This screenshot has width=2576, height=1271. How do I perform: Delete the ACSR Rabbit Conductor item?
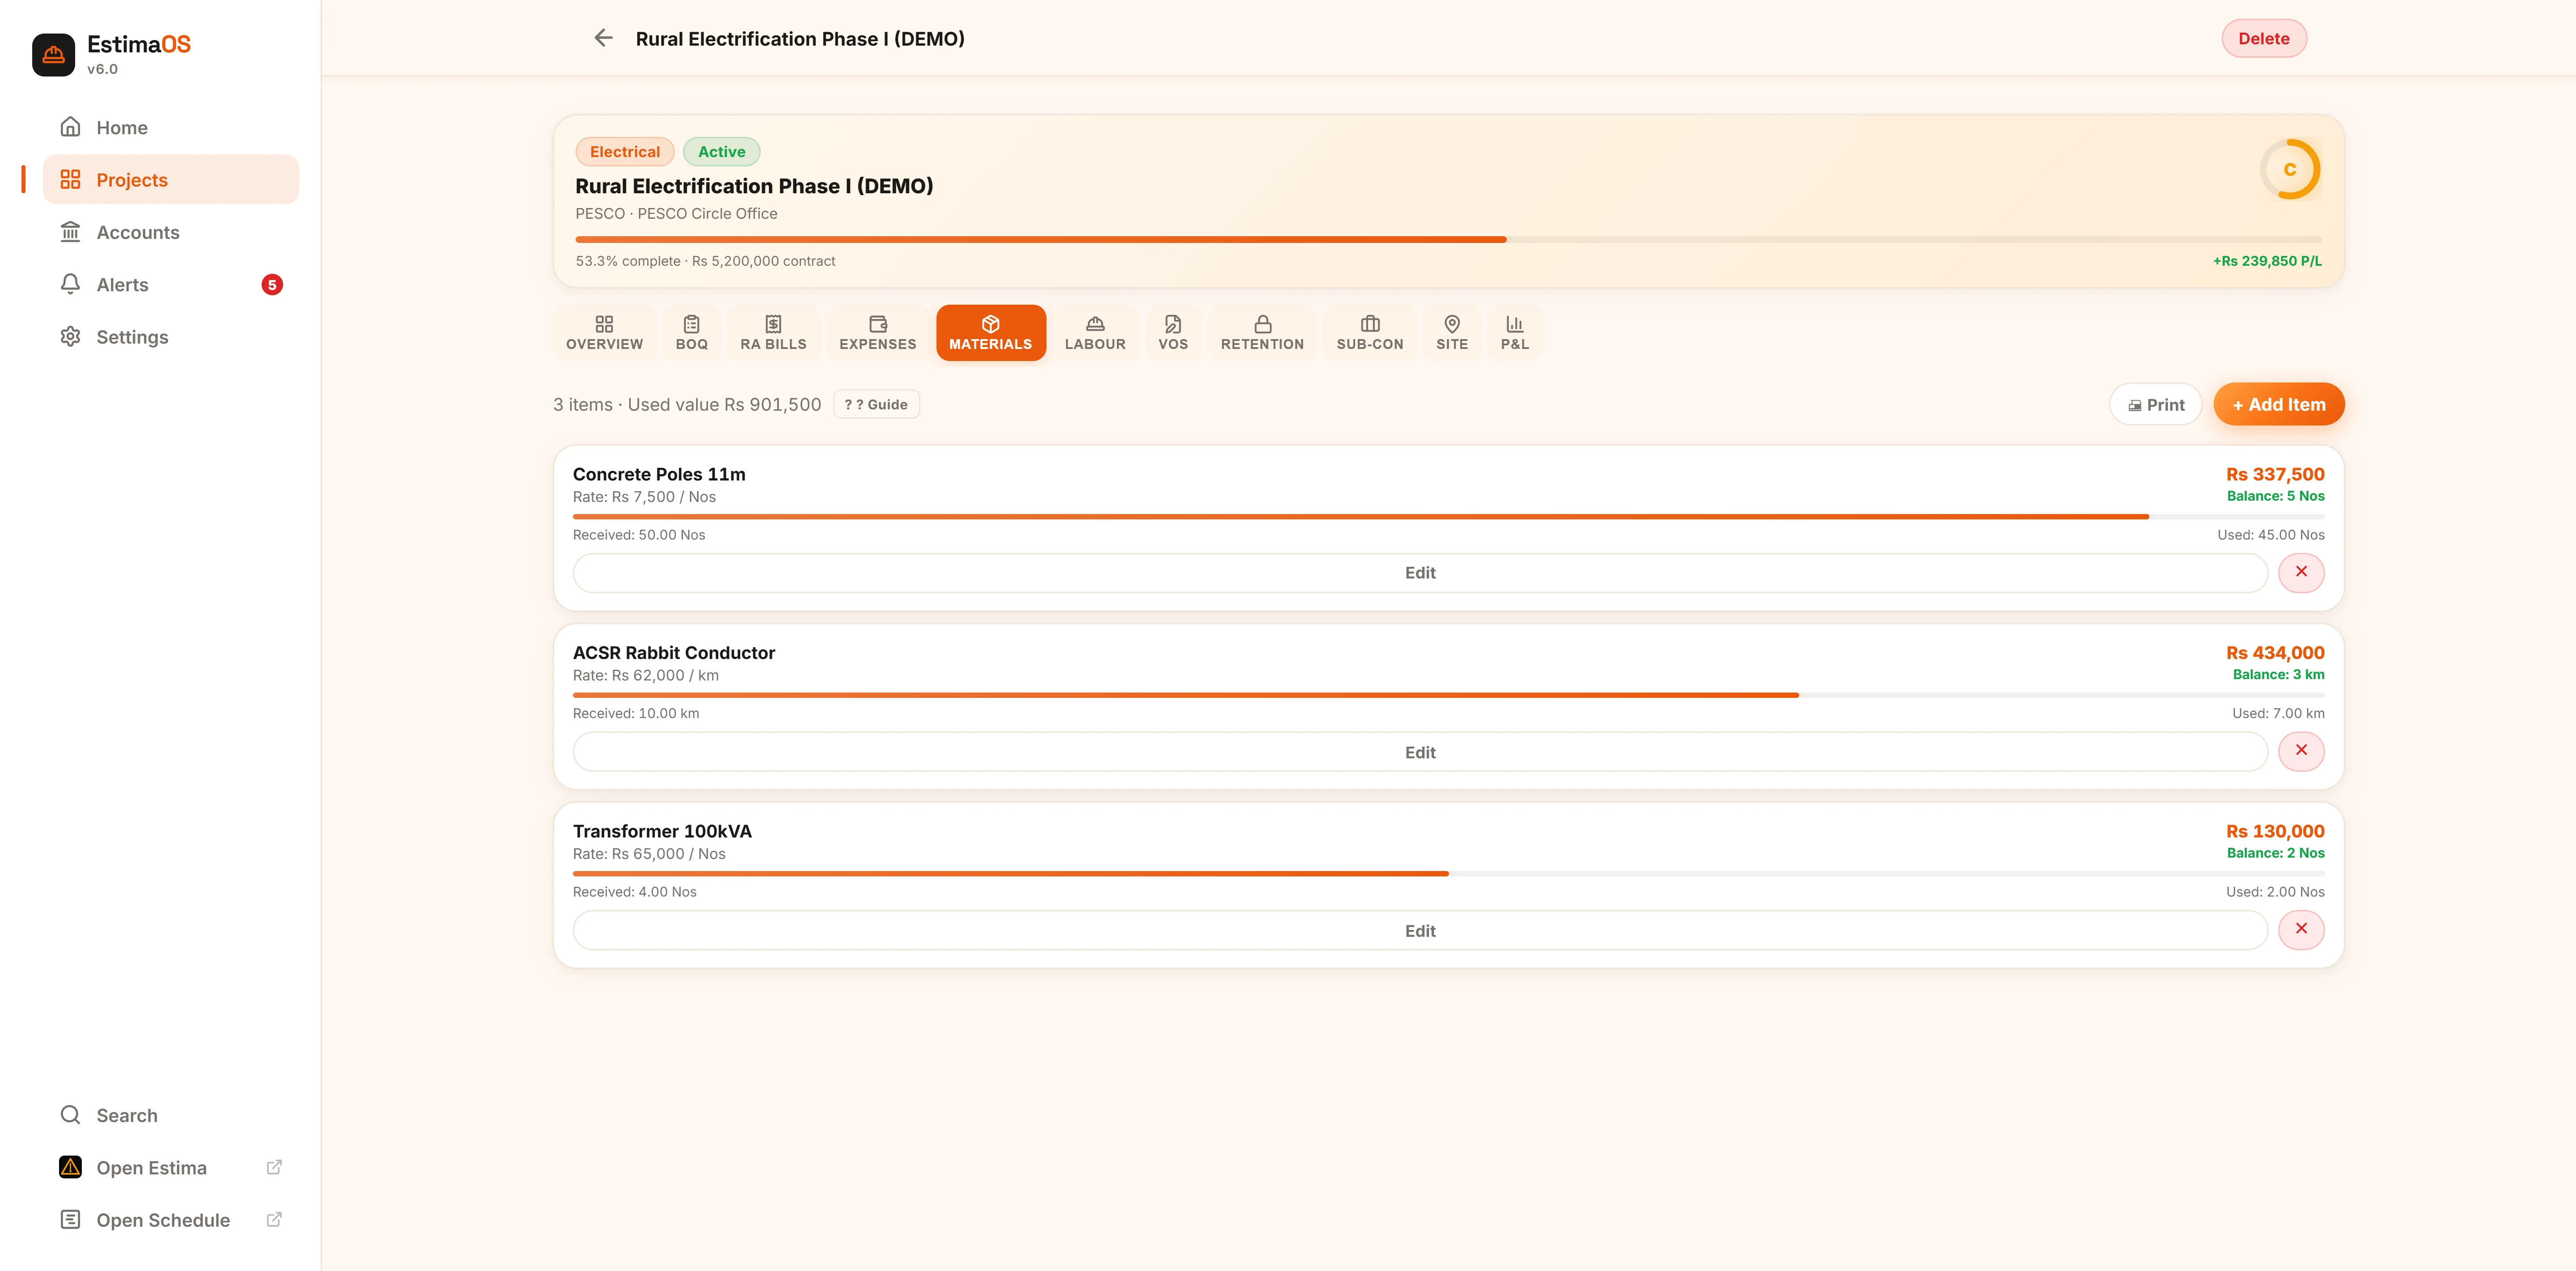[2301, 751]
